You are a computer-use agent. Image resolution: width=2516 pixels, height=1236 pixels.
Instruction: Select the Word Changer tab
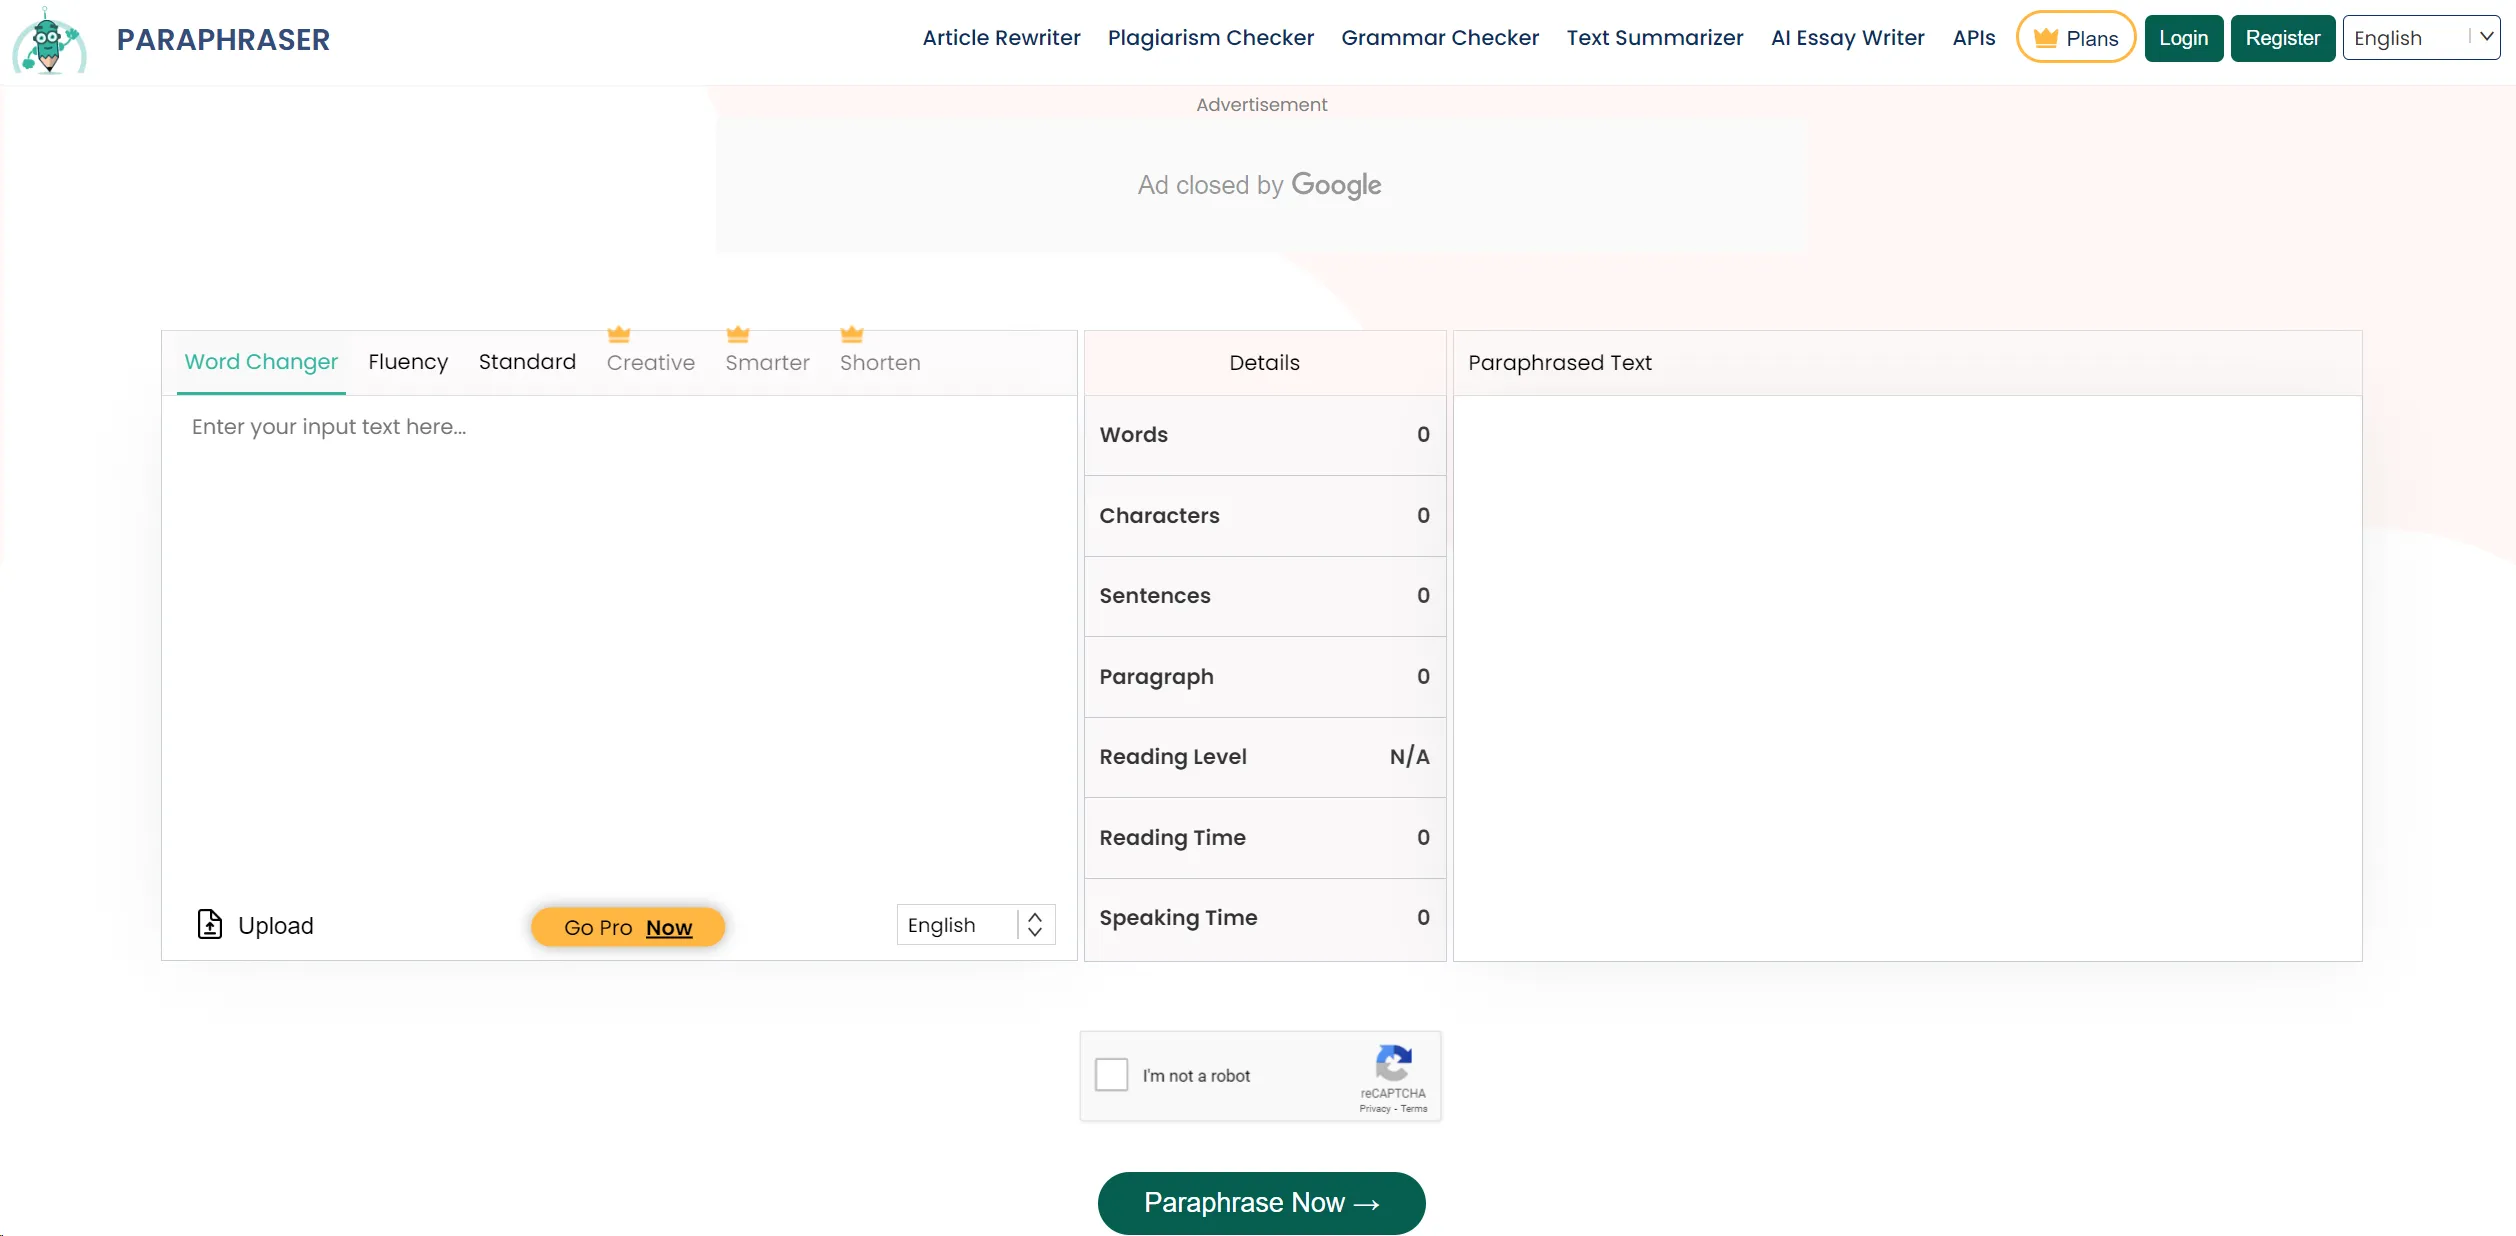[261, 362]
